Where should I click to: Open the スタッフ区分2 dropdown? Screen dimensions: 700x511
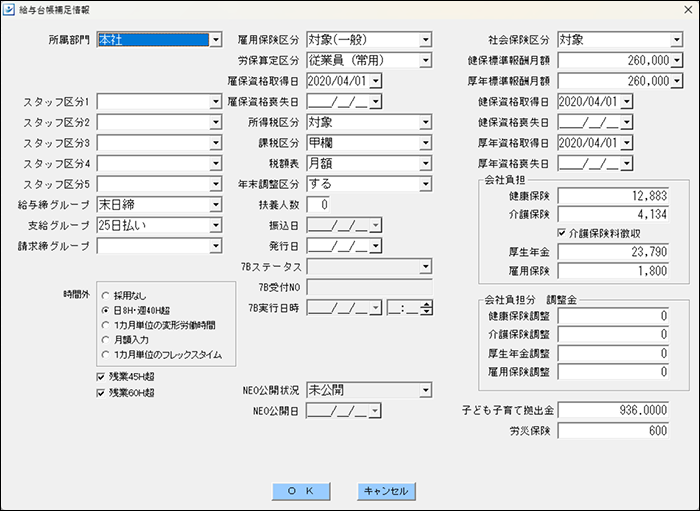pyautogui.click(x=215, y=122)
